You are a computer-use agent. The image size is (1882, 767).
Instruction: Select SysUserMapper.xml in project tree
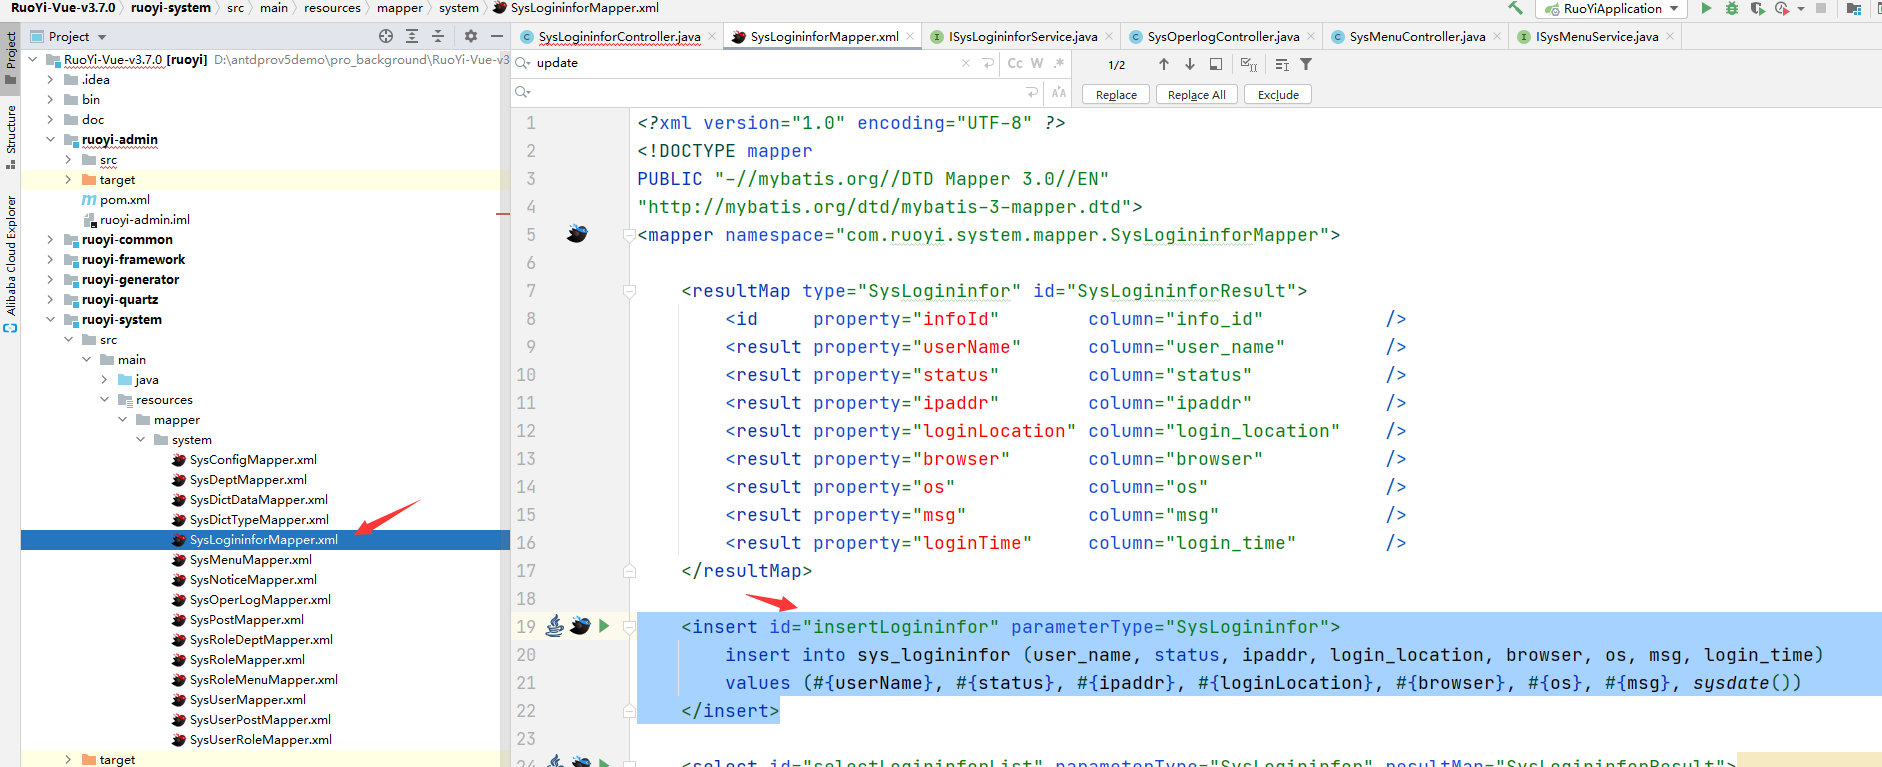pos(247,699)
